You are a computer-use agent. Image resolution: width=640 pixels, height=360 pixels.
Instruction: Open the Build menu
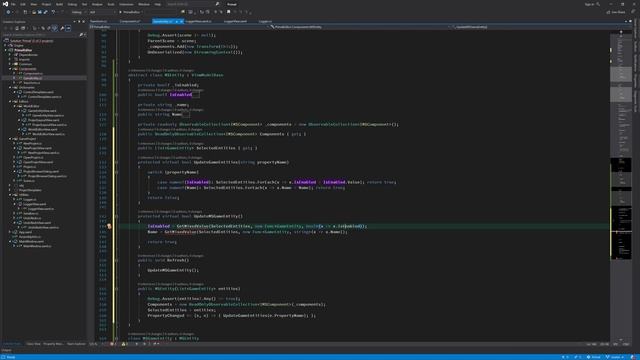59,4
